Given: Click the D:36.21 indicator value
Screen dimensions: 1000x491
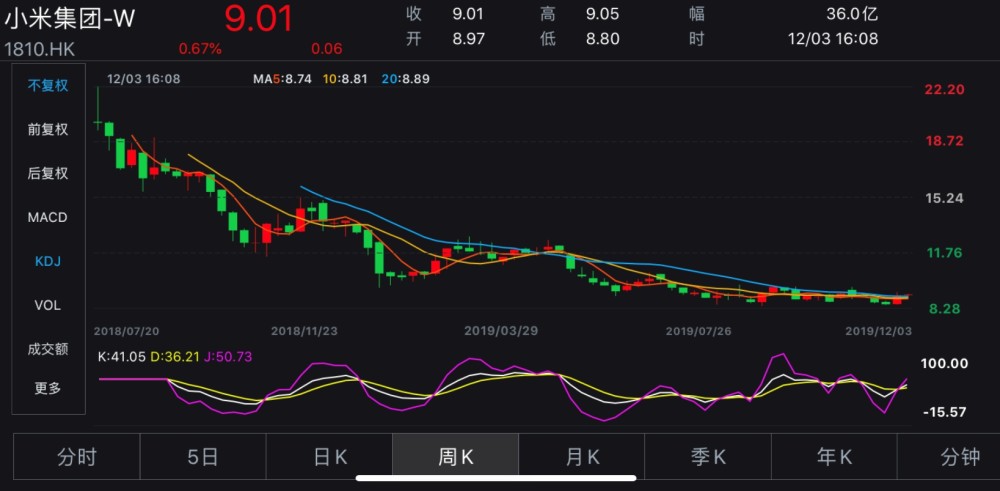Looking at the screenshot, I should point(175,357).
